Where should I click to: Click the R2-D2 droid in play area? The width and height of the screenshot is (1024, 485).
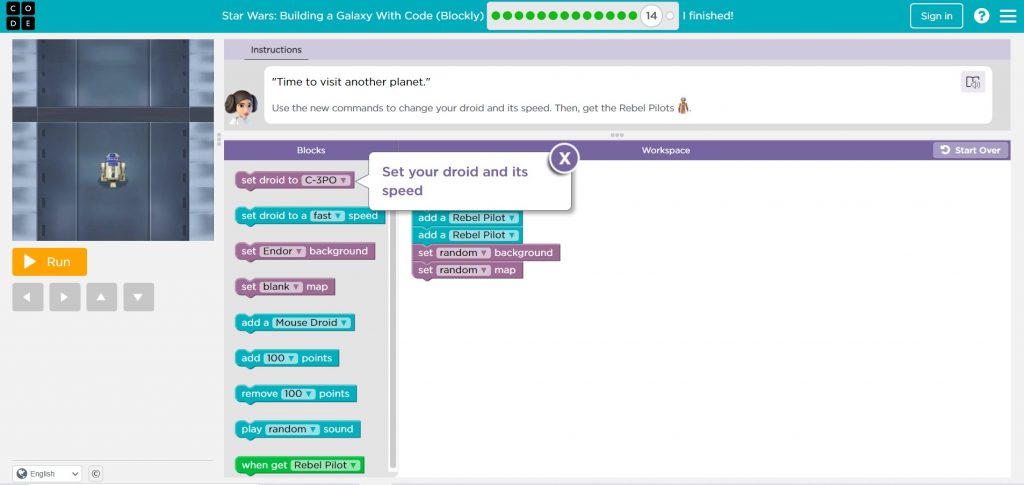click(x=113, y=170)
